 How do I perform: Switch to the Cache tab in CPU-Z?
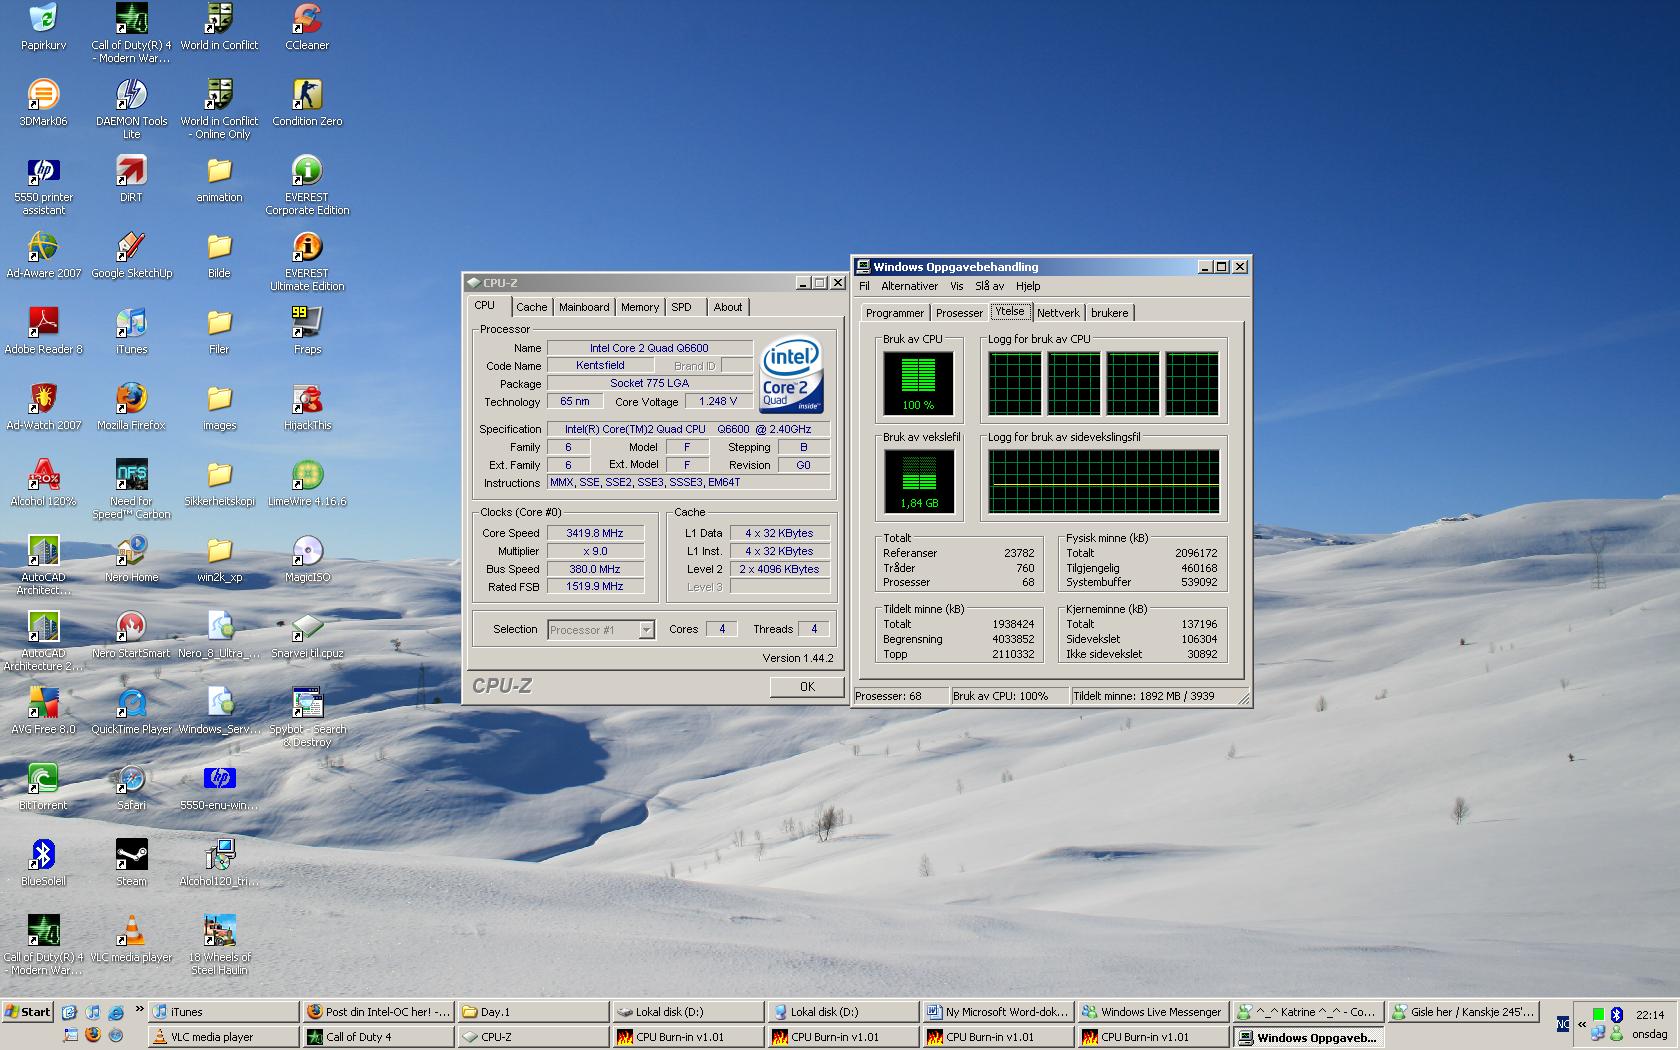531,307
